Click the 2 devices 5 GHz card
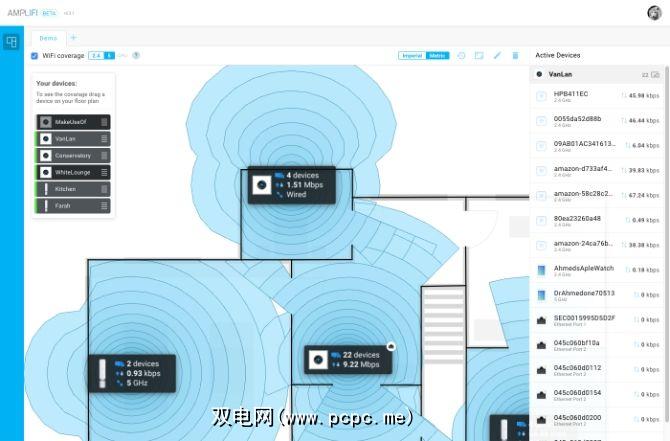The image size is (670, 441). (x=132, y=373)
